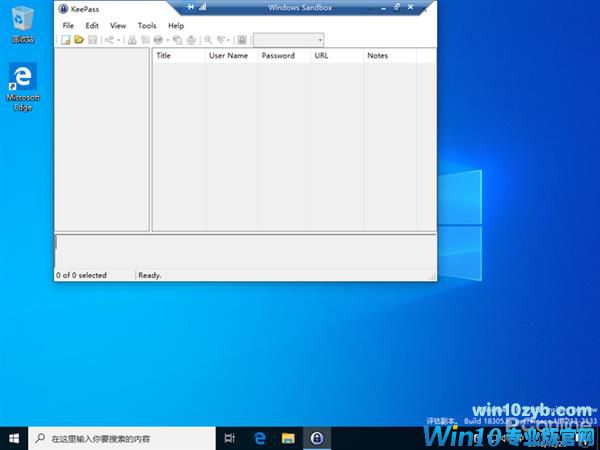600x450 pixels.
Task: Click the New database toolbar icon
Action: click(66, 40)
